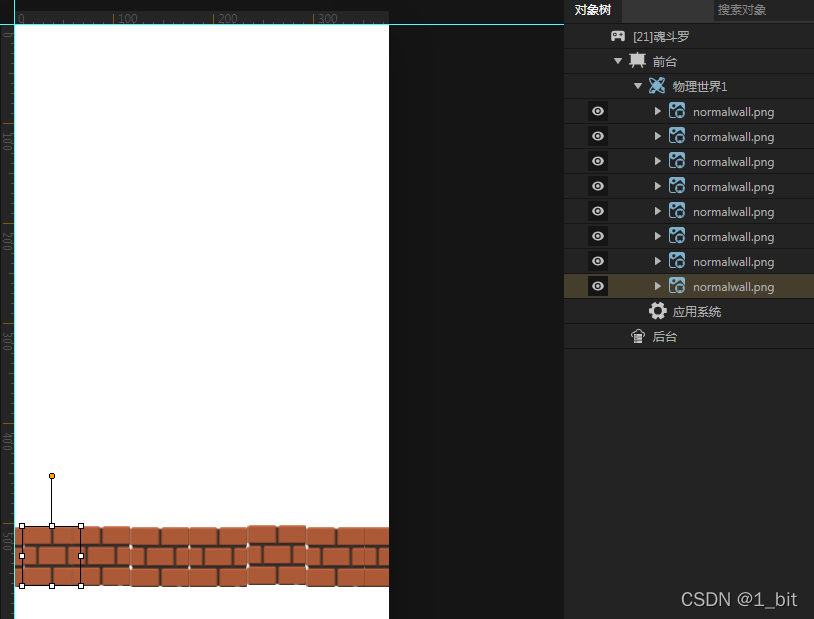The width and height of the screenshot is (814, 619).
Task: Click the raised brick wall segment
Action: pyautogui.click(x=277, y=555)
